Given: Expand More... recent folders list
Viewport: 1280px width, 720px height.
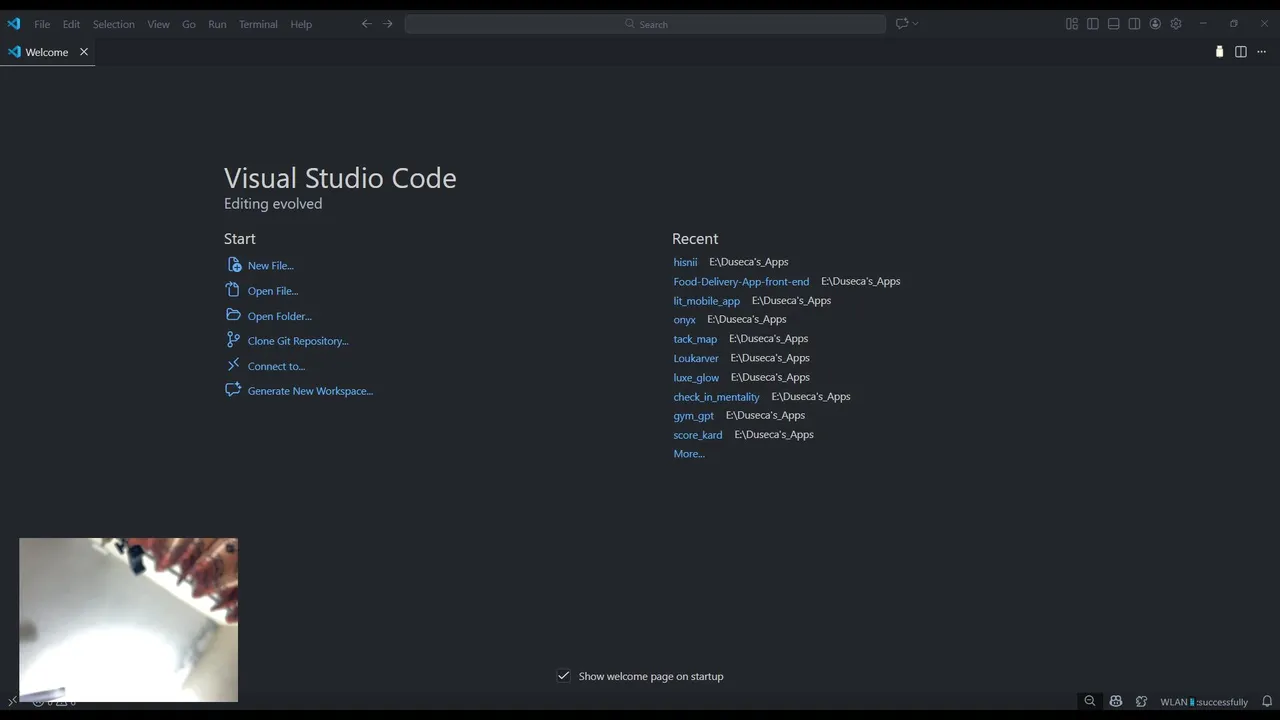Looking at the screenshot, I should point(689,454).
